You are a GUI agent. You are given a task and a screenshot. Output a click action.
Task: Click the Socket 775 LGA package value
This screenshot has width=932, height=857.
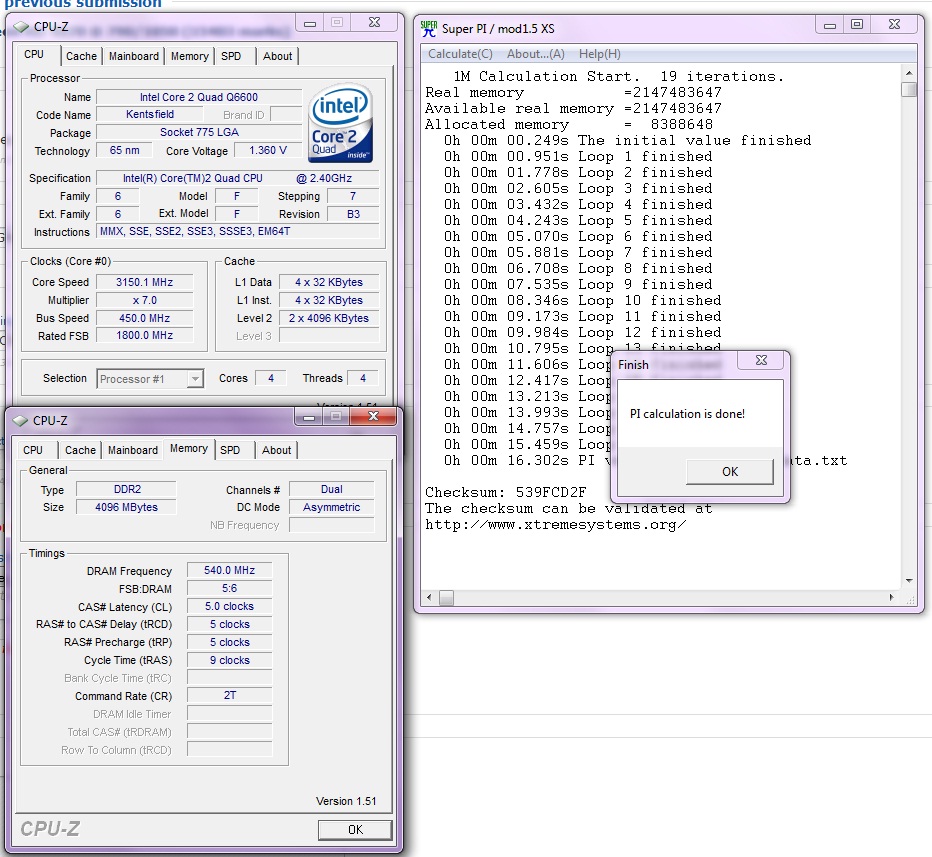(199, 132)
